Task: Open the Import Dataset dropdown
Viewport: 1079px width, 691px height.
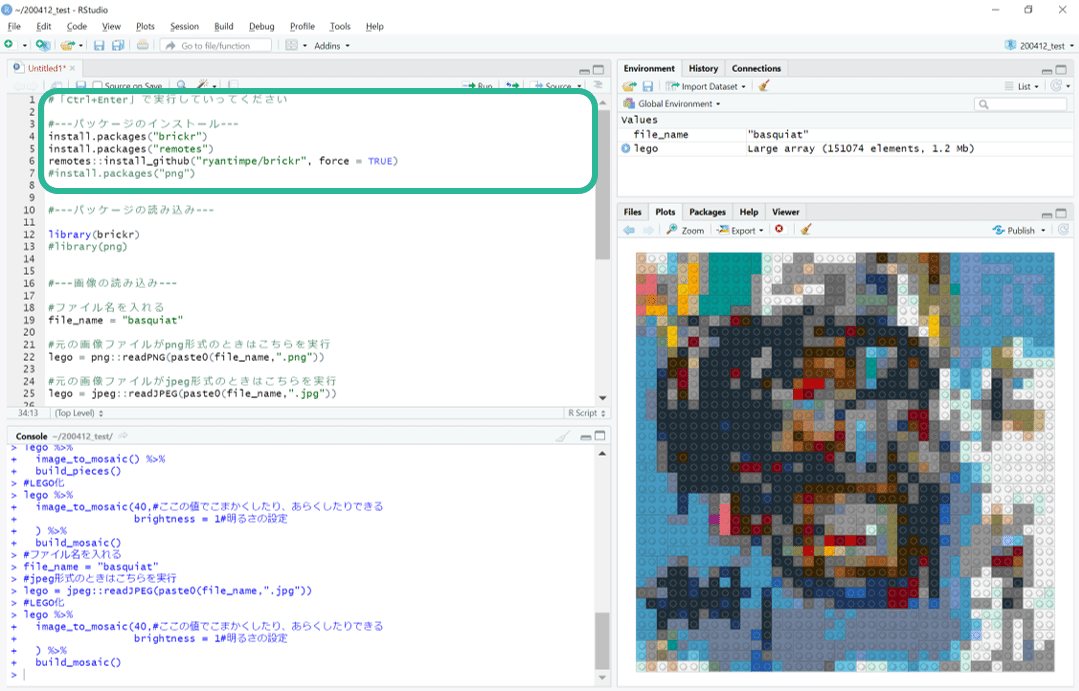Action: (706, 86)
